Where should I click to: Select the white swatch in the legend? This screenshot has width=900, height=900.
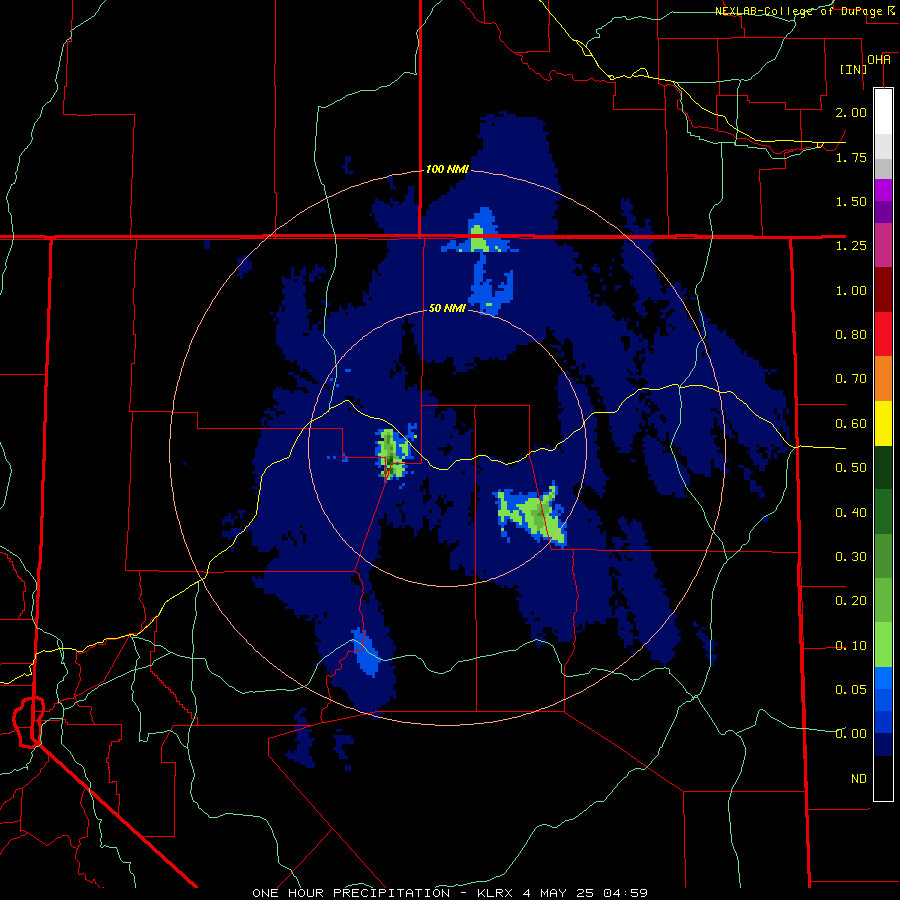pos(883,111)
